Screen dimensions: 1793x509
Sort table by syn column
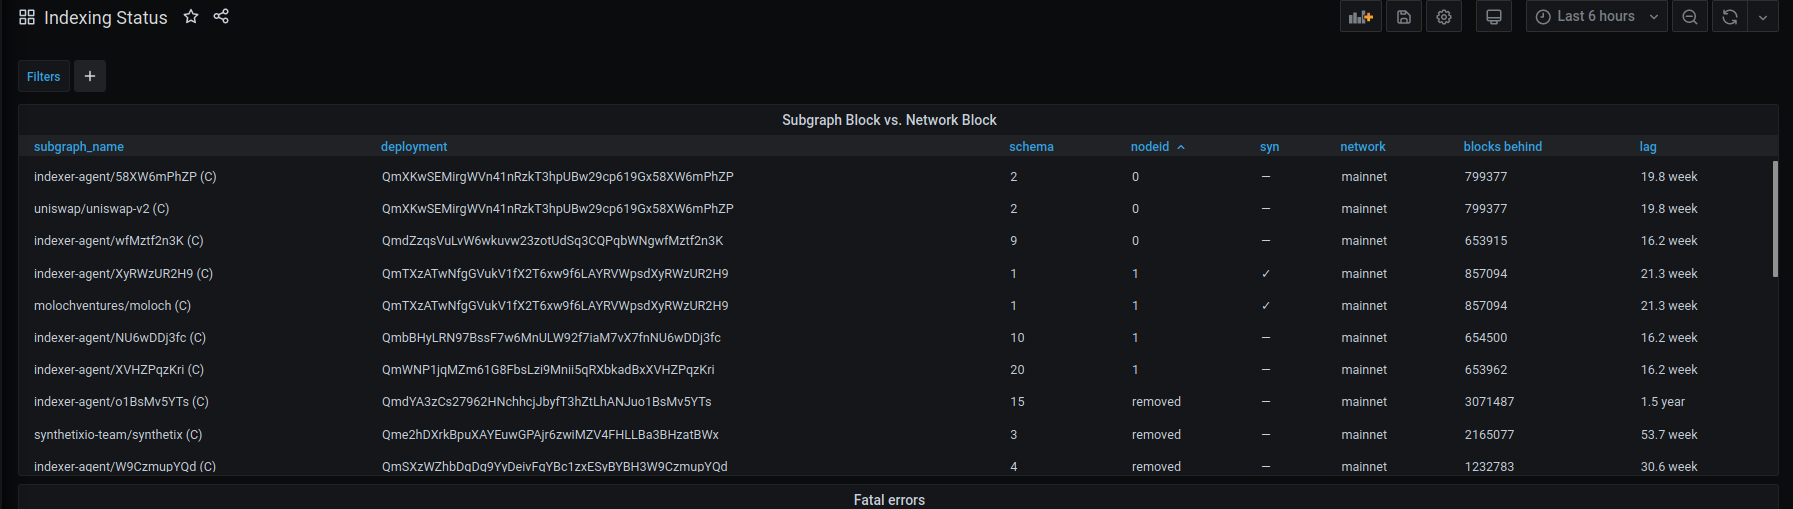1269,147
